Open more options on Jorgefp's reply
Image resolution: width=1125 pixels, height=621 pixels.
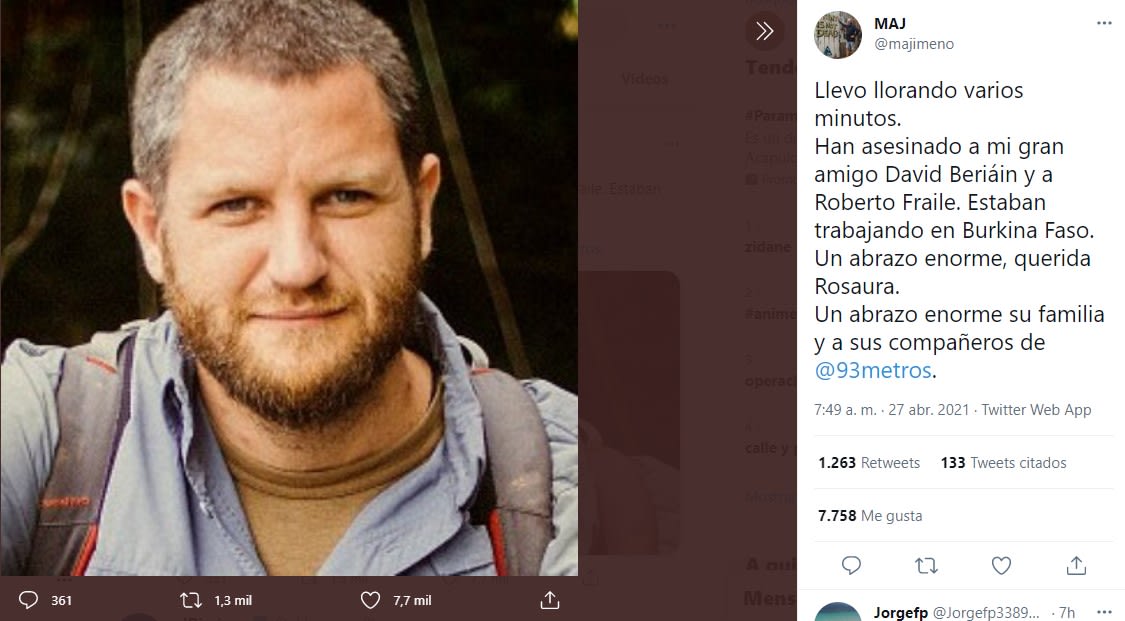coord(1103,612)
